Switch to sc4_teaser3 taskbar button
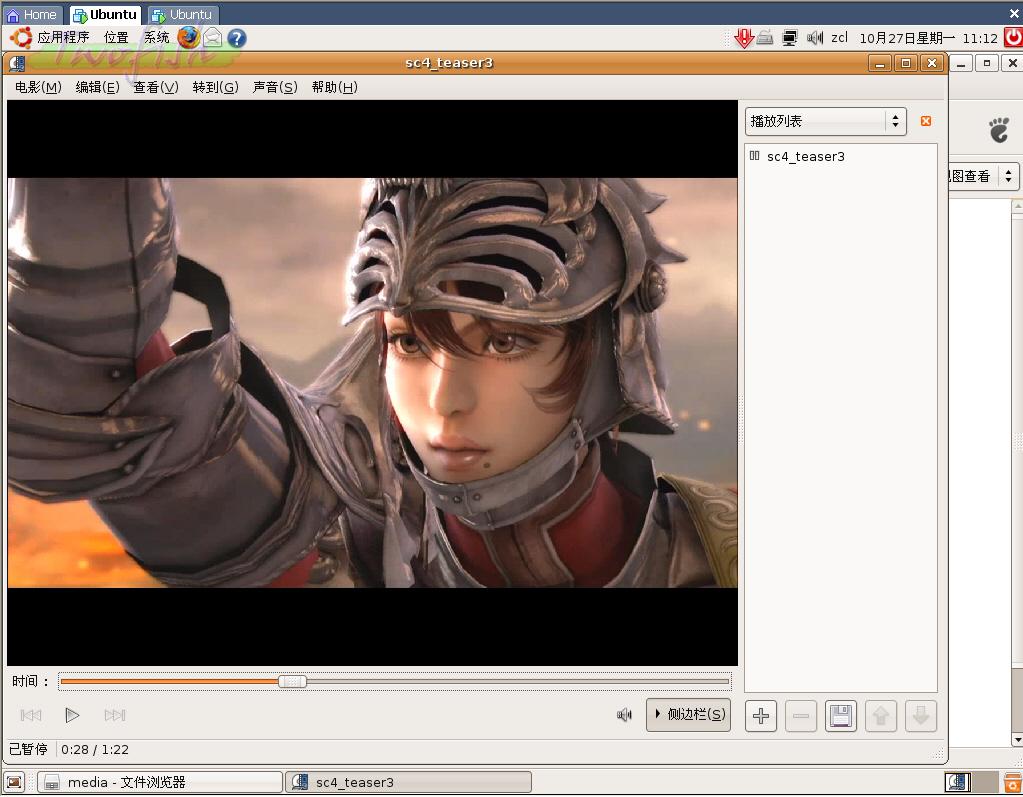Screen dimensions: 1023x797 click(408, 782)
